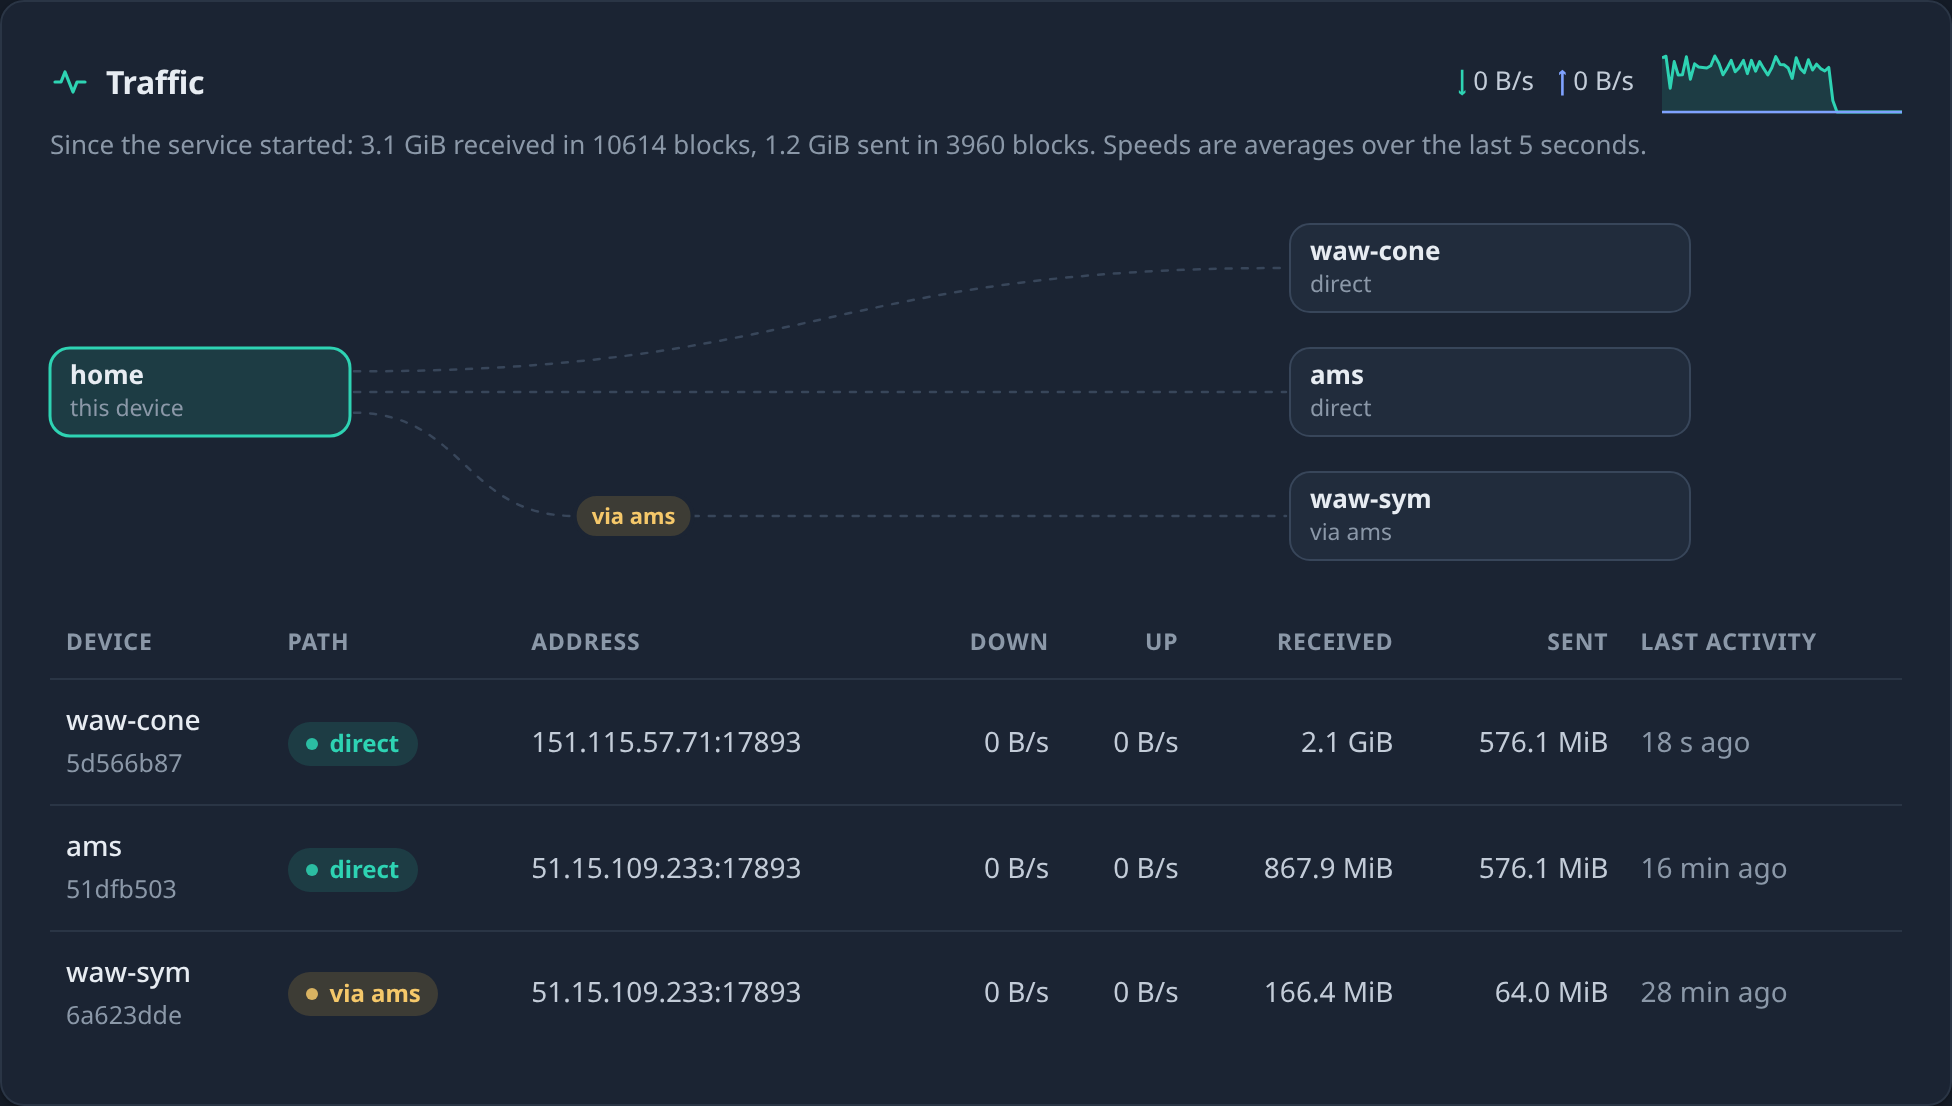Screen dimensions: 1952x1106
Task: Click the via ams label on the connection line
Action: click(633, 516)
